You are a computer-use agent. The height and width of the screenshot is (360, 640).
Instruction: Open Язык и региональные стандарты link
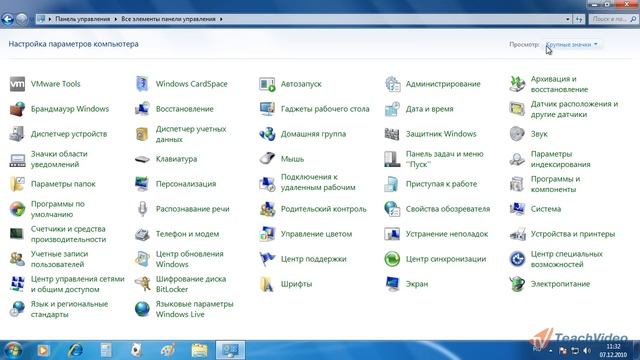[x=69, y=309]
